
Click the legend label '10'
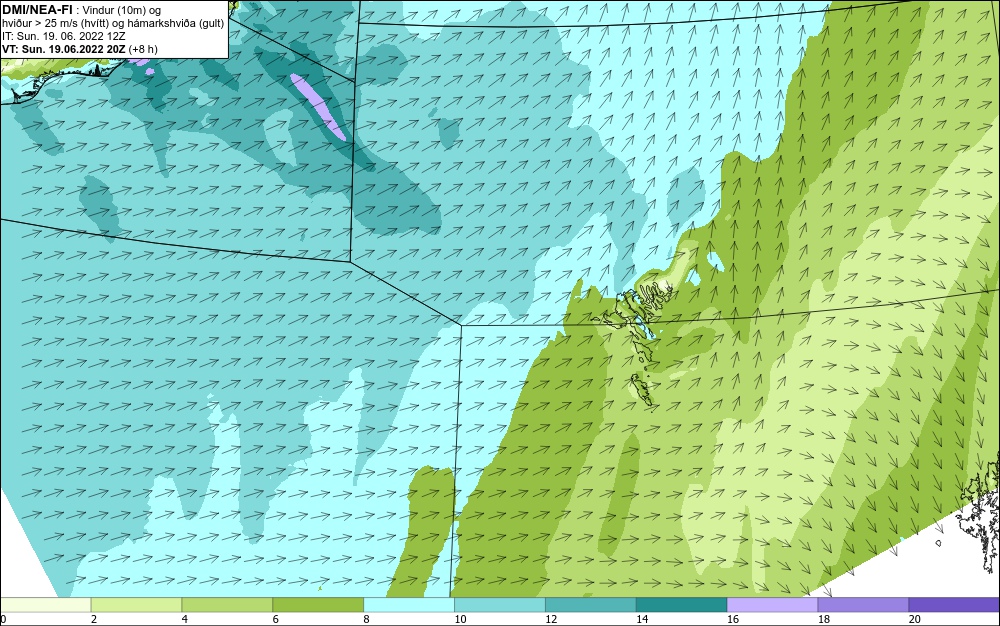[x=460, y=619]
